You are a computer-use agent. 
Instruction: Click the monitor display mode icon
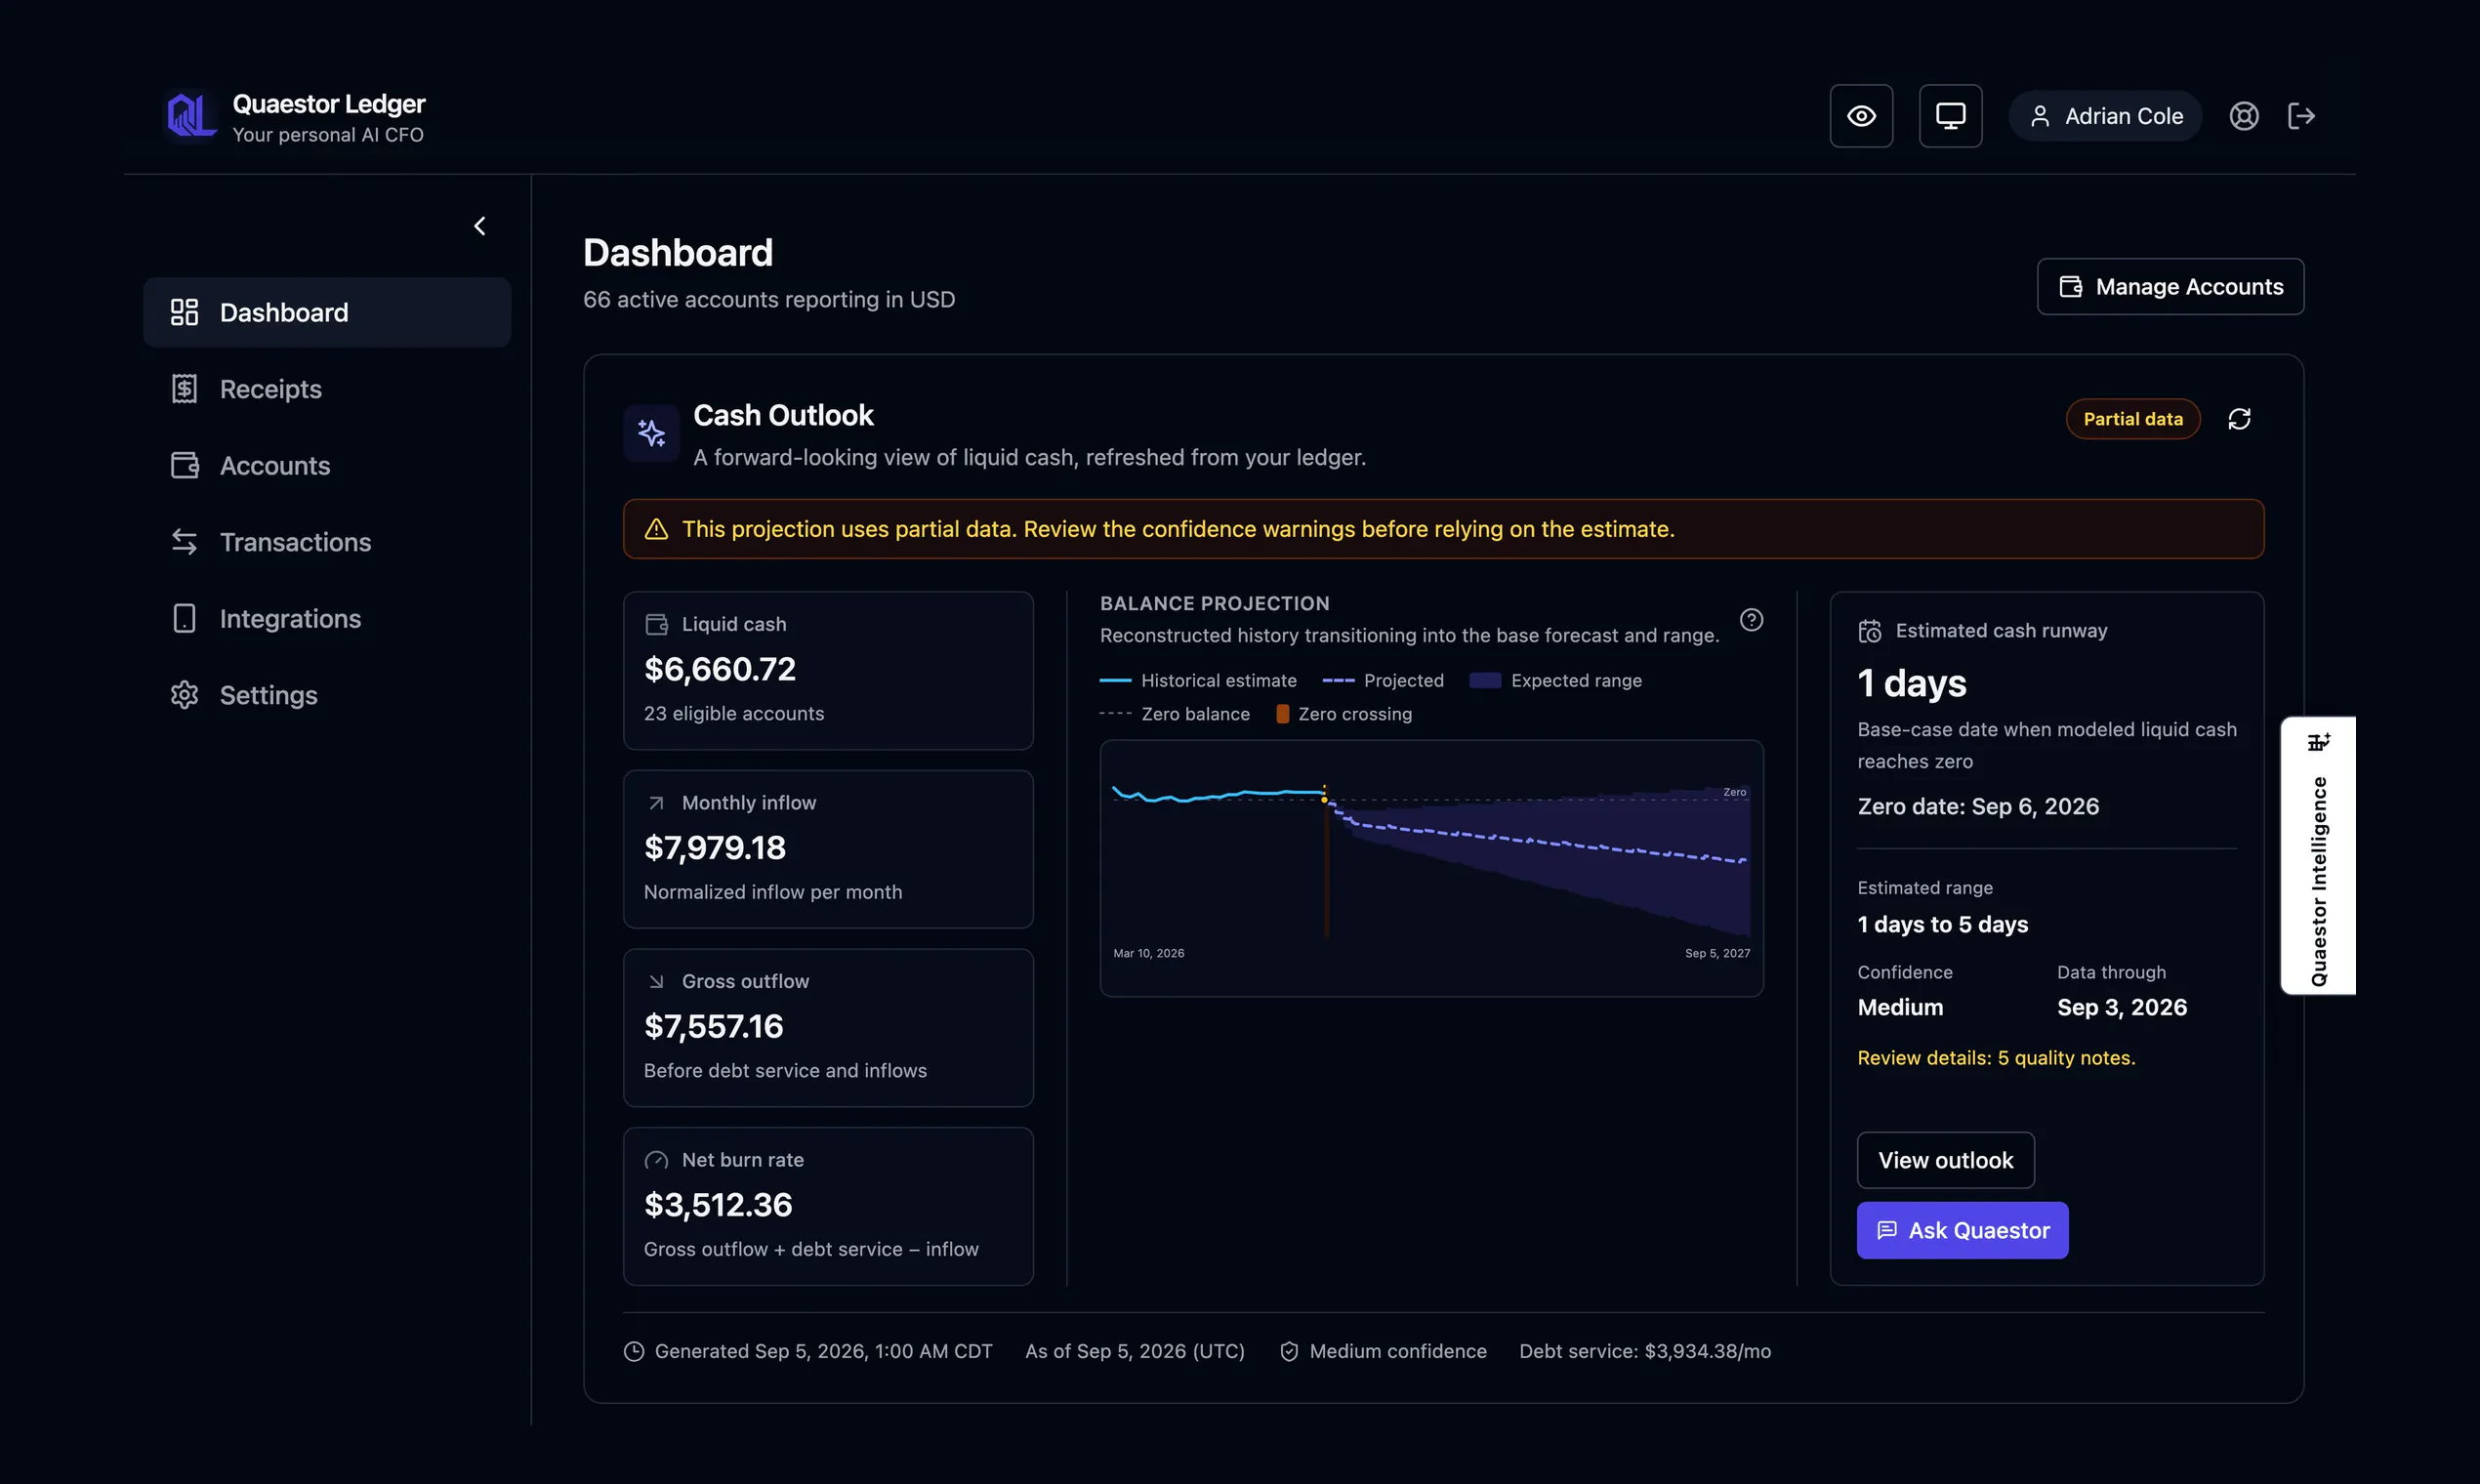click(1950, 116)
